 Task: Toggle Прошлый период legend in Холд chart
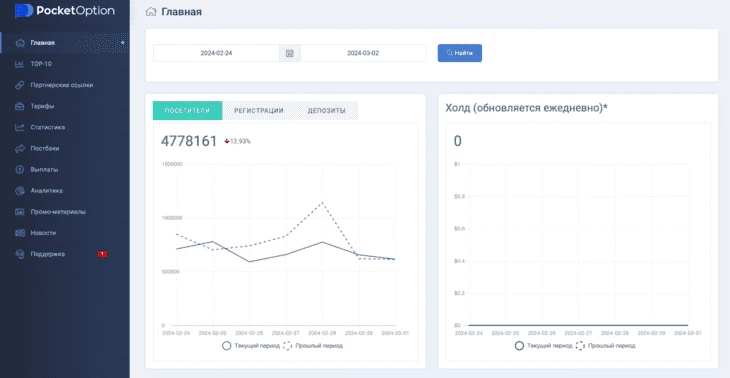point(605,346)
